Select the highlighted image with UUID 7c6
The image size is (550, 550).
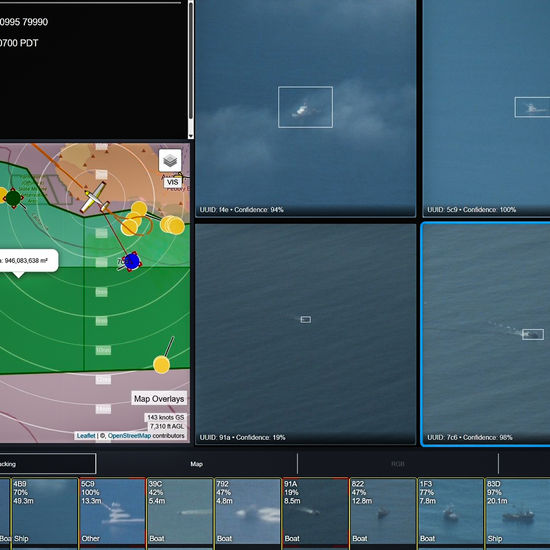pyautogui.click(x=486, y=334)
